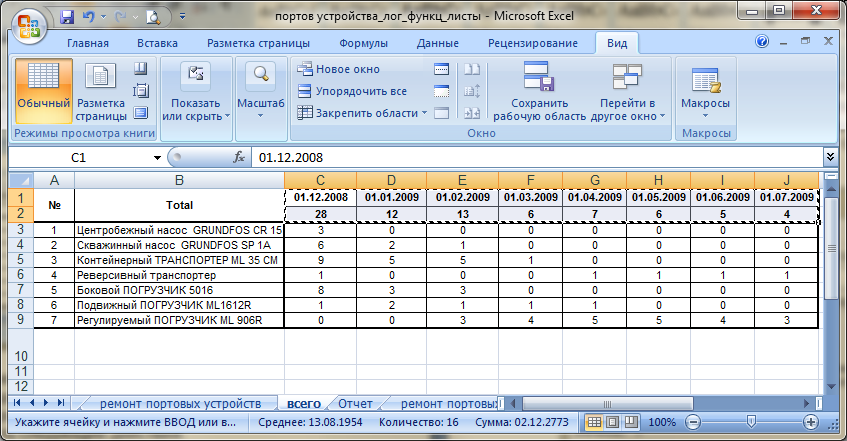Select cell with 01.04.2009 date
This screenshot has width=847, height=441.
[594, 197]
